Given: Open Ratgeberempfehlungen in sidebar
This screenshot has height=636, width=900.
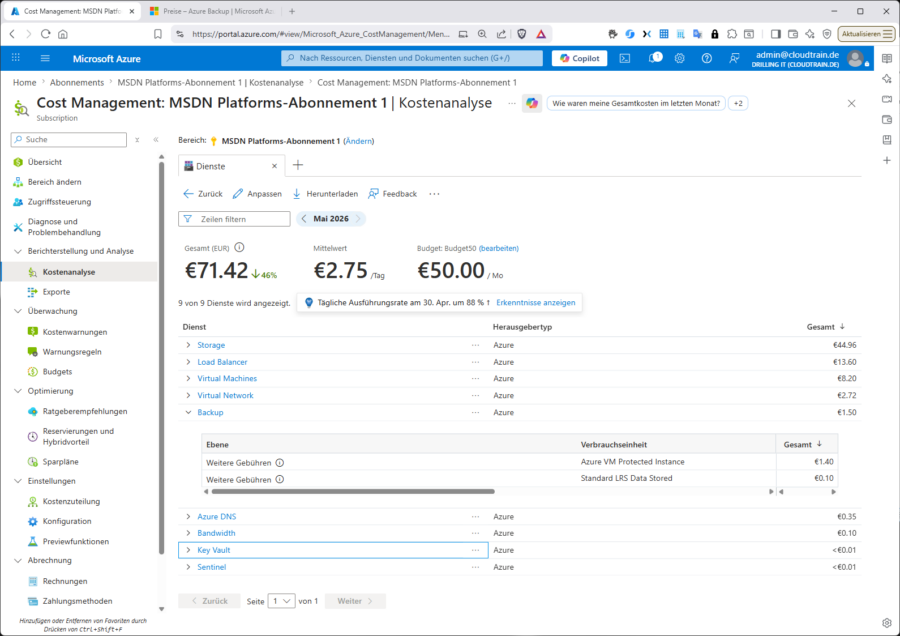Looking at the screenshot, I should [84, 411].
